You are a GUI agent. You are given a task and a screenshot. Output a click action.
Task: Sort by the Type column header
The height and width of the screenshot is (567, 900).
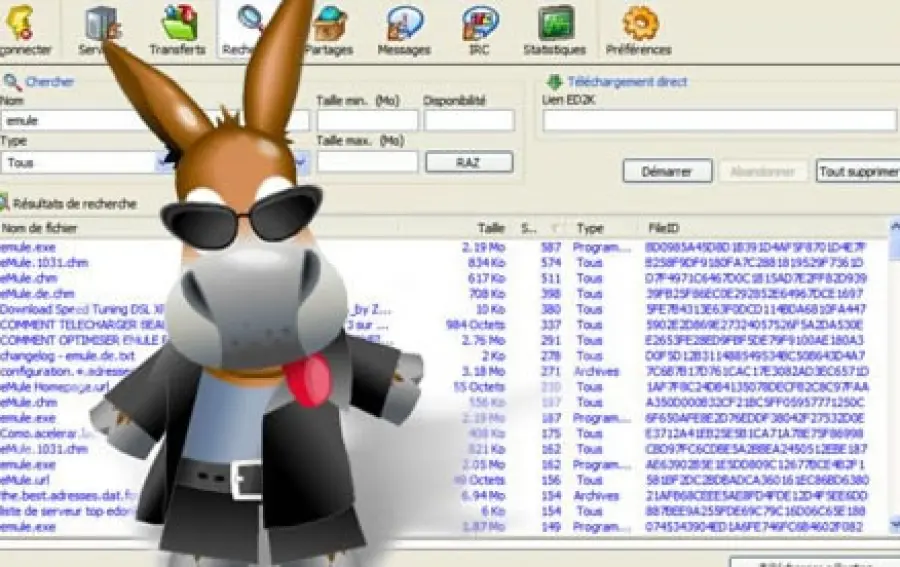tap(590, 228)
